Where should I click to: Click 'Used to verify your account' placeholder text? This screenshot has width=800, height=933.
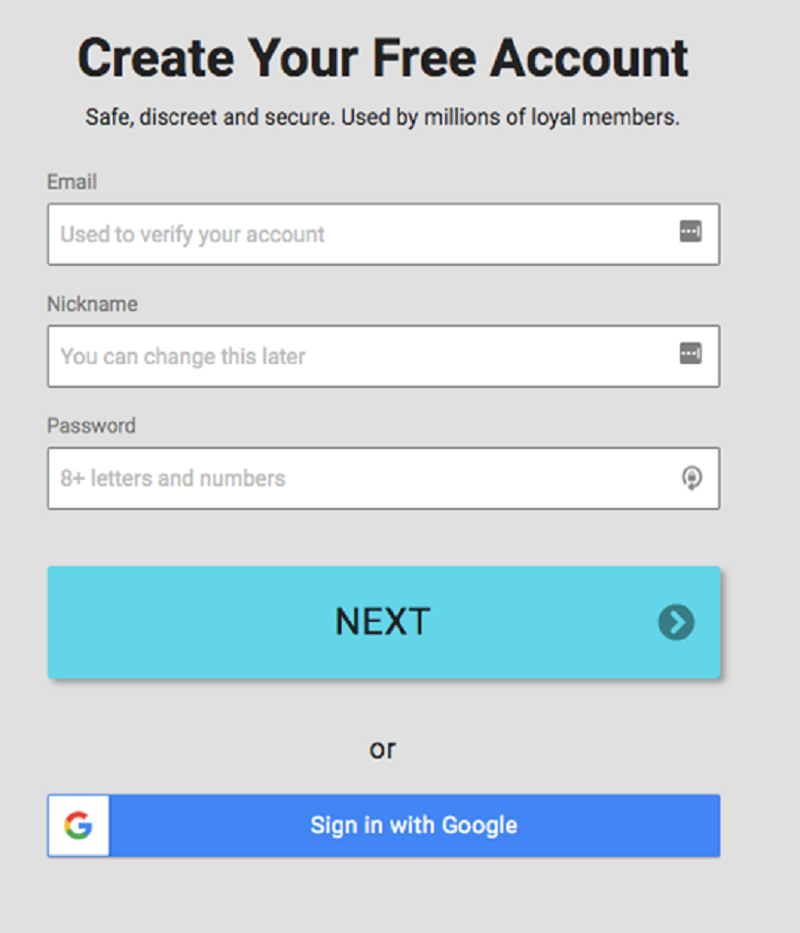[192, 234]
